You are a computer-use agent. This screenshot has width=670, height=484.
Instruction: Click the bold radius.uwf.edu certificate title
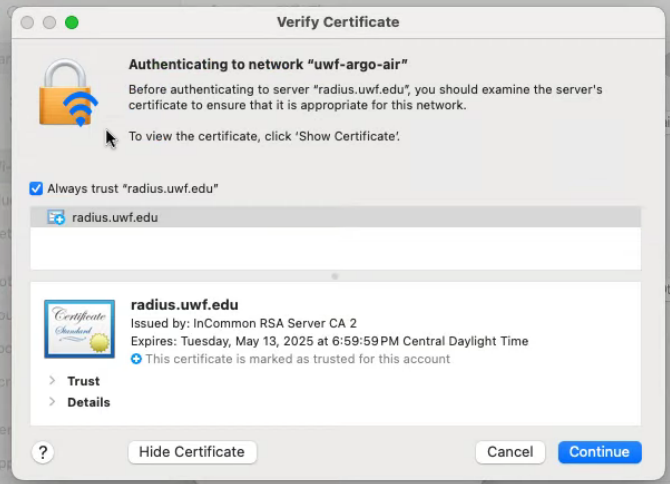click(185, 305)
